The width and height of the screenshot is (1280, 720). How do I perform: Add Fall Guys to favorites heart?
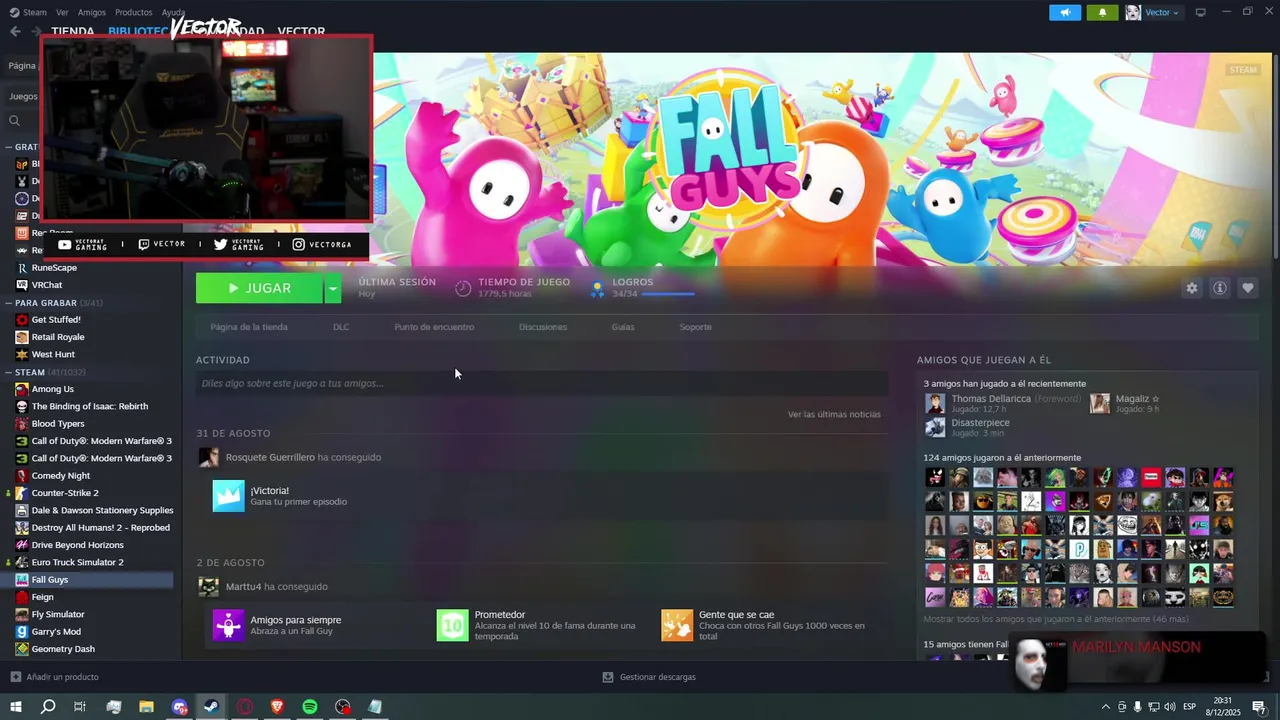tap(1247, 288)
